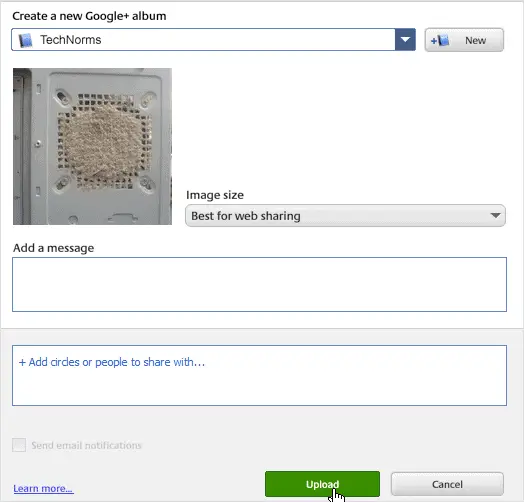Click the dusty computer case thumbnail
Screen dimensions: 524x502
coord(93,146)
